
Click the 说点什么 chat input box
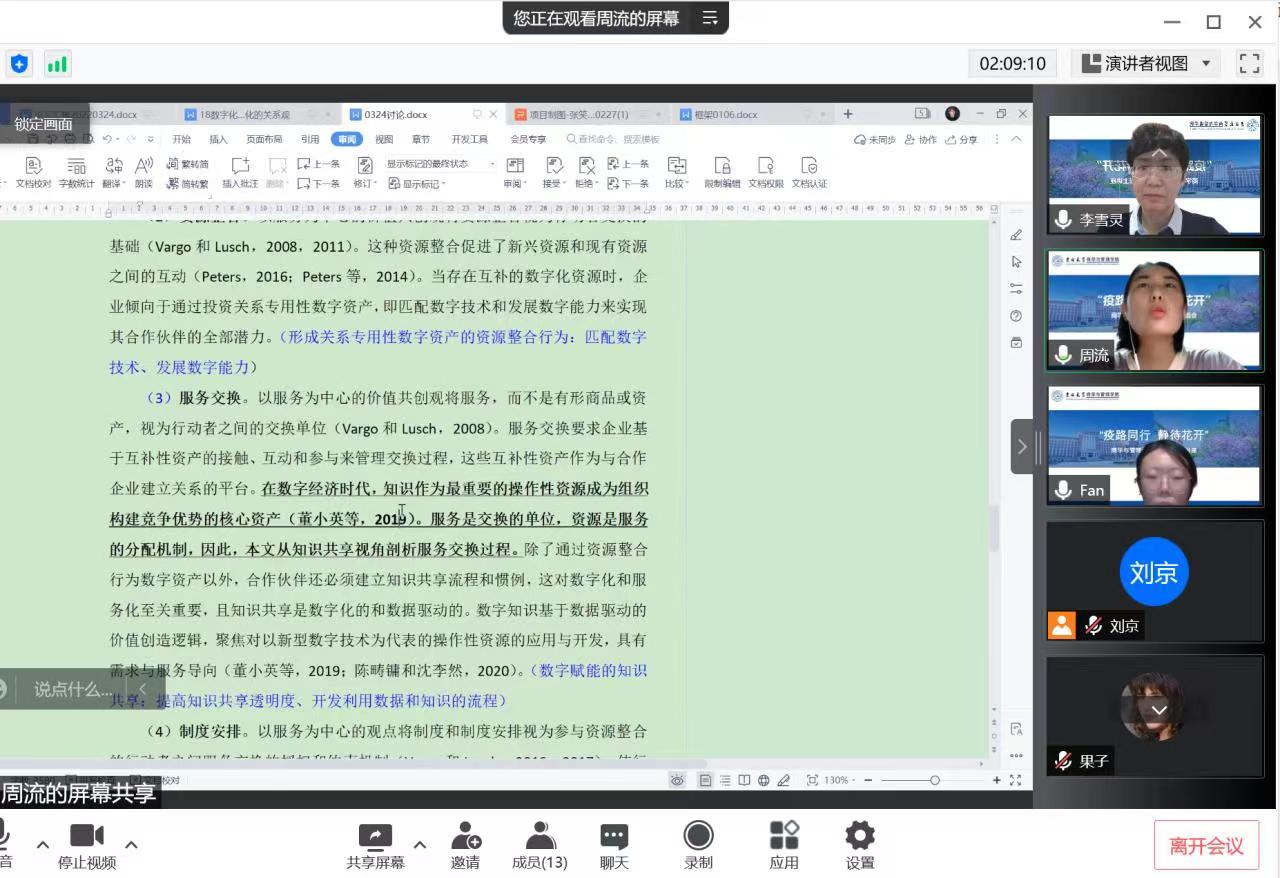click(x=74, y=689)
